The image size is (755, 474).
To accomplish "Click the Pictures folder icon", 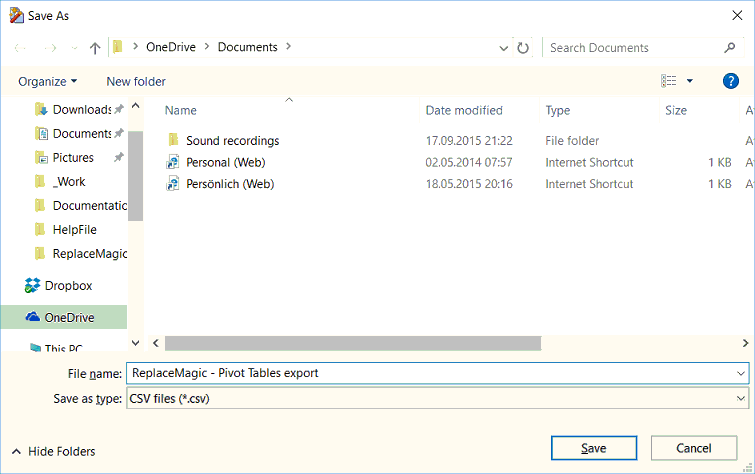I will pos(41,158).
